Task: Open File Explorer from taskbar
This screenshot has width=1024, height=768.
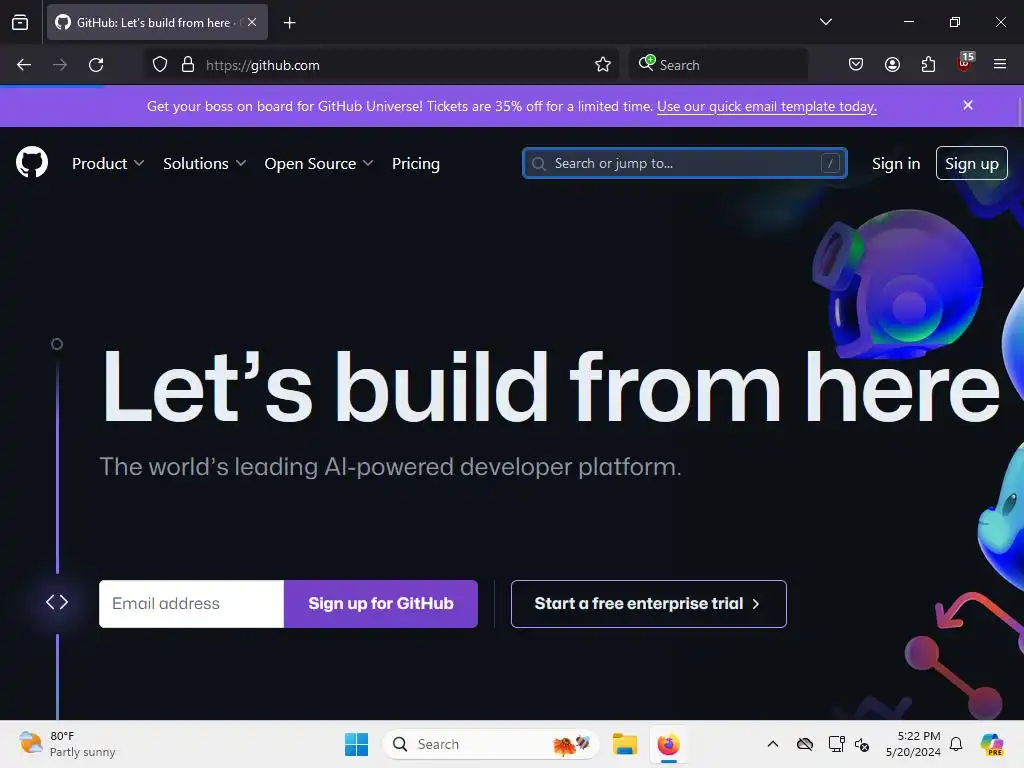Action: [624, 744]
